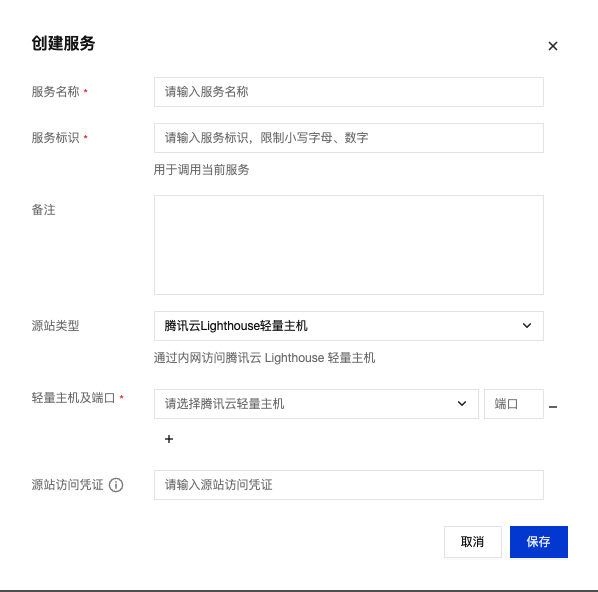Click the blue 保存 button

pyautogui.click(x=539, y=542)
